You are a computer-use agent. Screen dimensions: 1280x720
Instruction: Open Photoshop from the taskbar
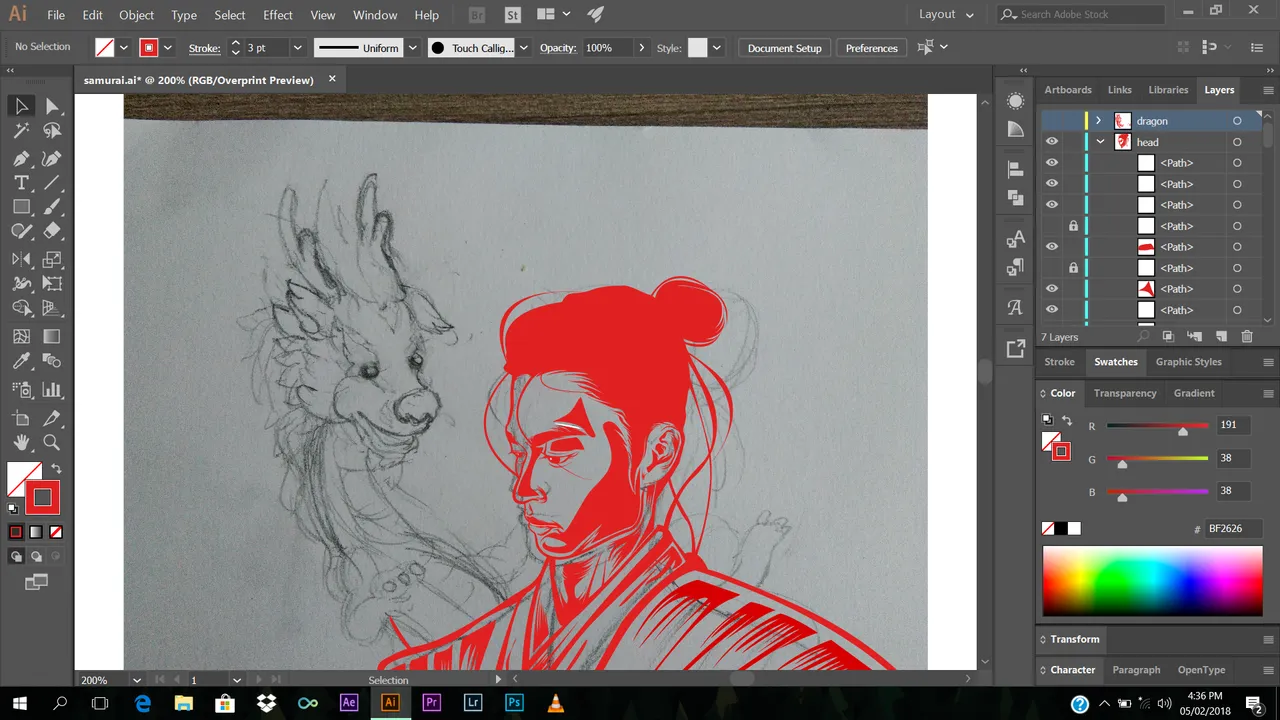(514, 703)
